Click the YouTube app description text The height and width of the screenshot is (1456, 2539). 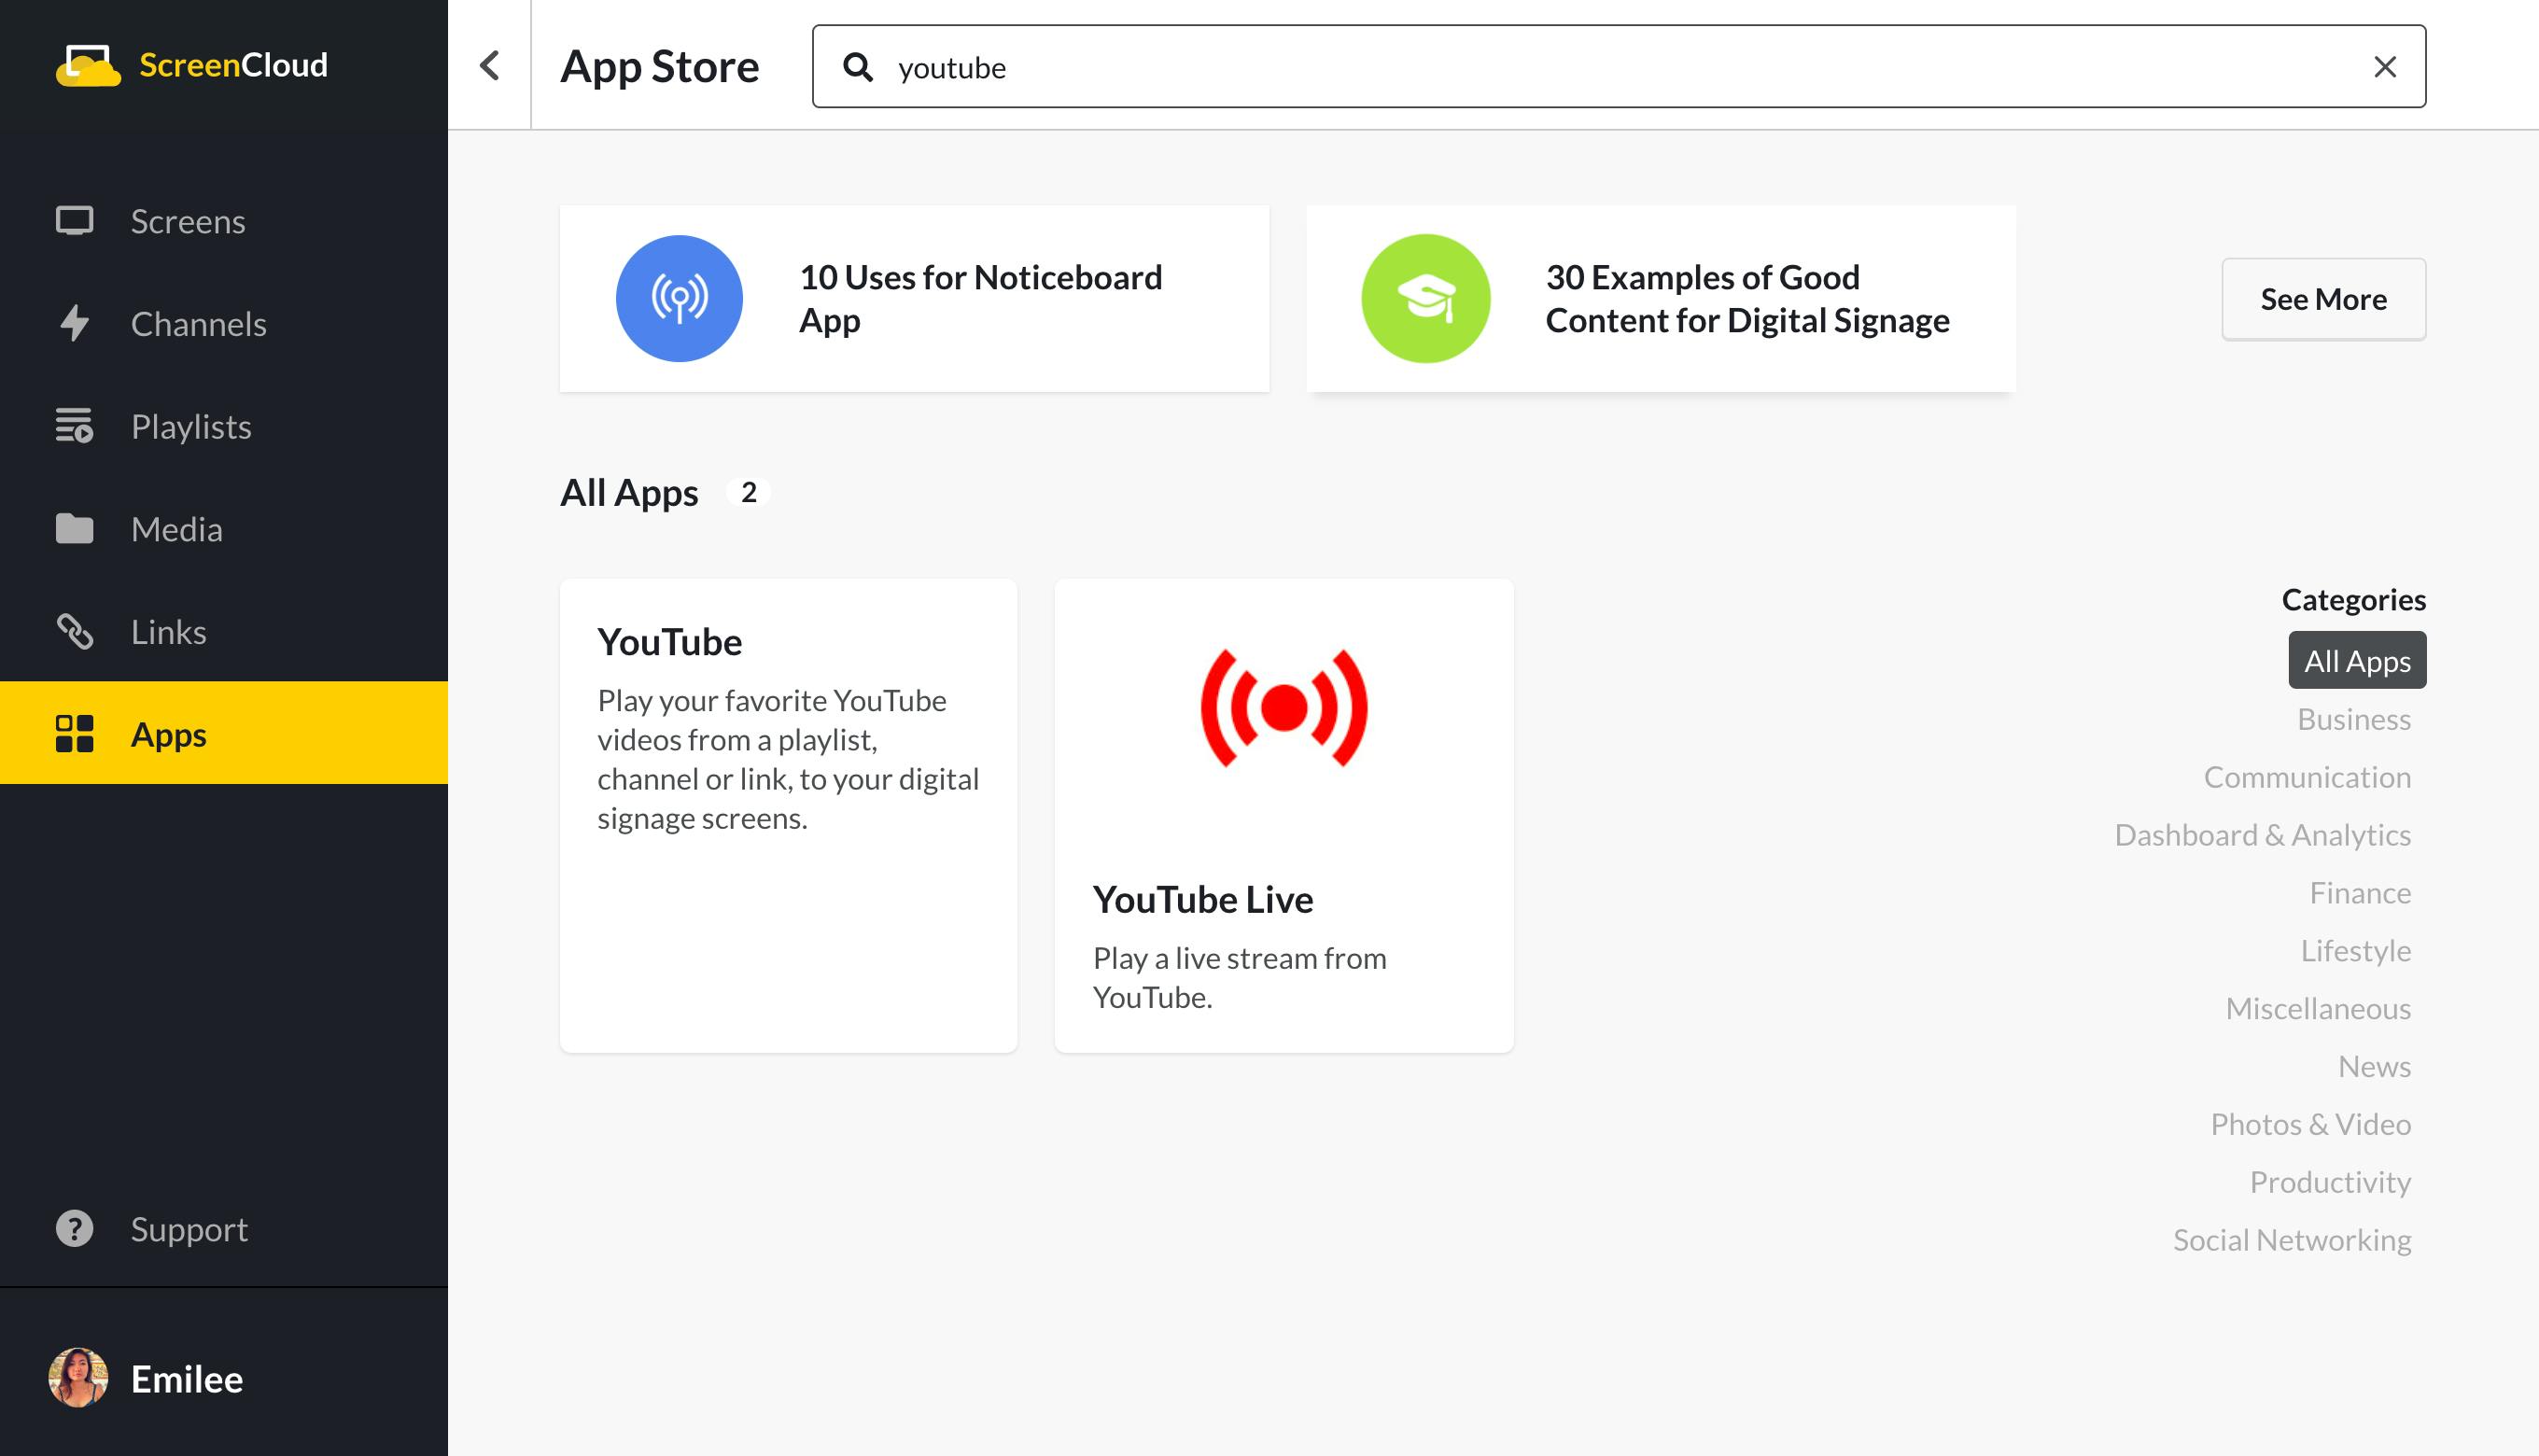[788, 759]
